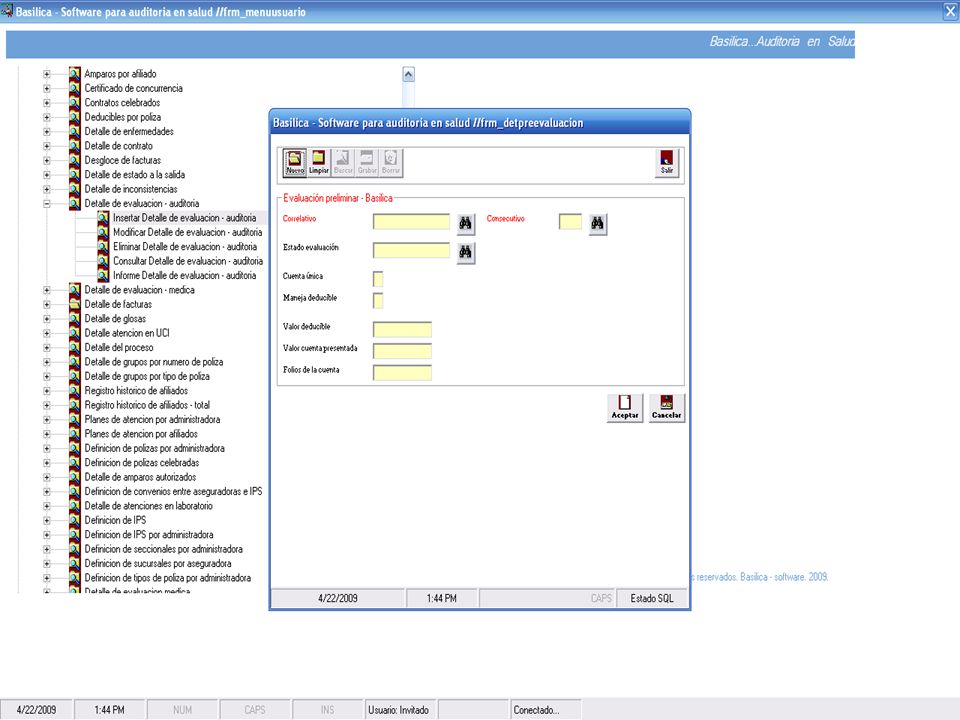Click the Borrar toolbar icon
Image resolution: width=960 pixels, height=720 pixels.
[x=391, y=163]
